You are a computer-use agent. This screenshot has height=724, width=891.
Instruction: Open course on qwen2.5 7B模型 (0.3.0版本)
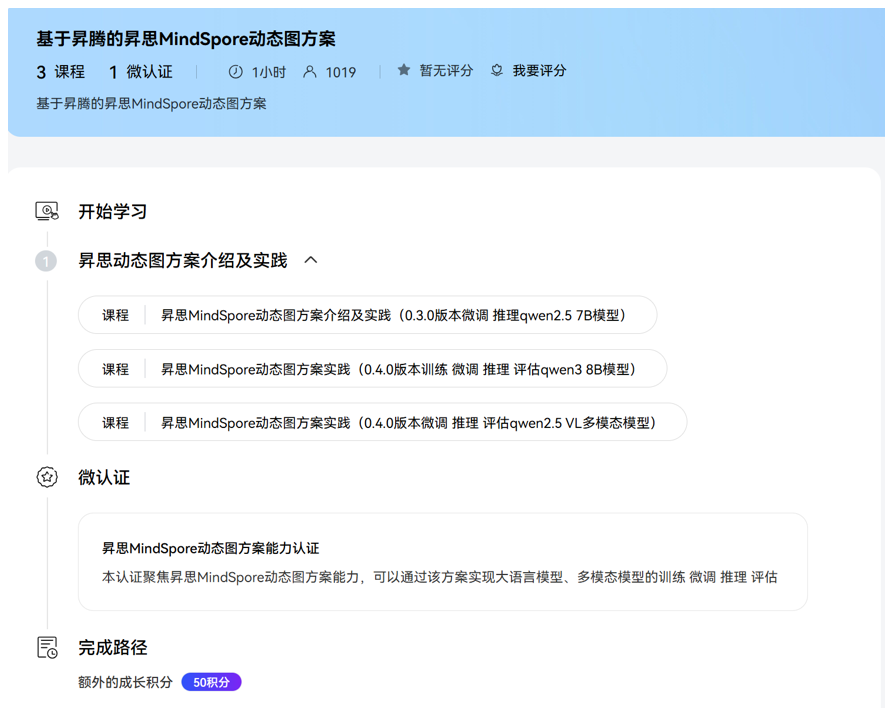click(367, 315)
